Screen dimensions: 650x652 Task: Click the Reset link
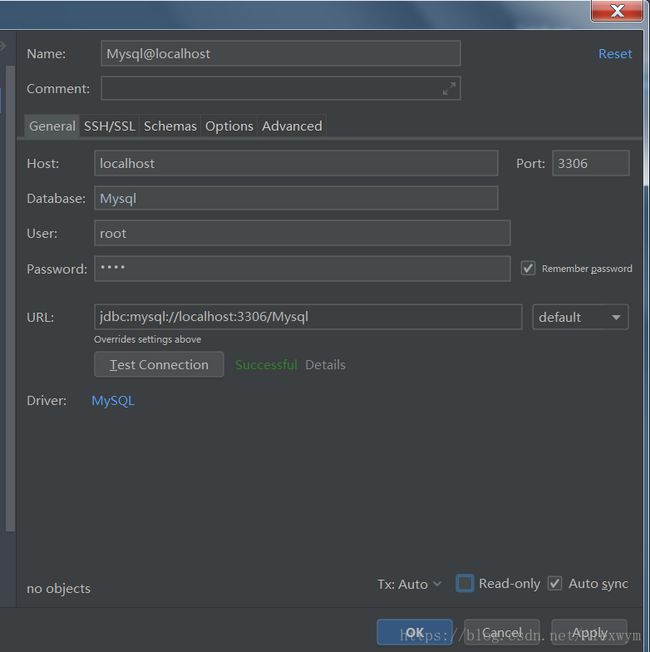pos(615,54)
